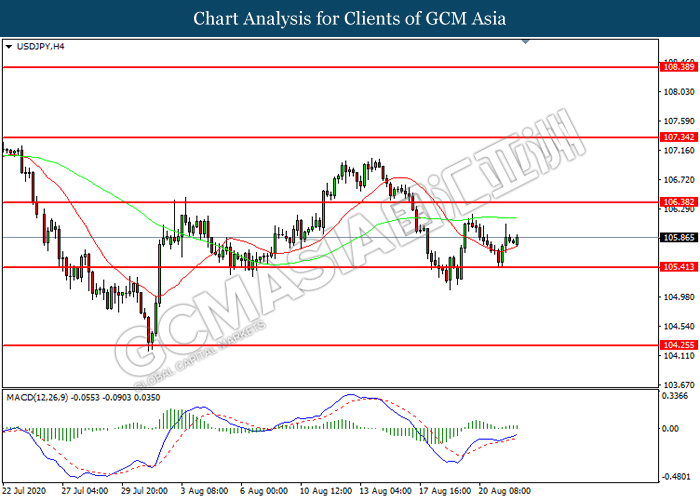Click the 3 Aug 08:00 time label
The width and height of the screenshot is (700, 500).
pos(204,491)
